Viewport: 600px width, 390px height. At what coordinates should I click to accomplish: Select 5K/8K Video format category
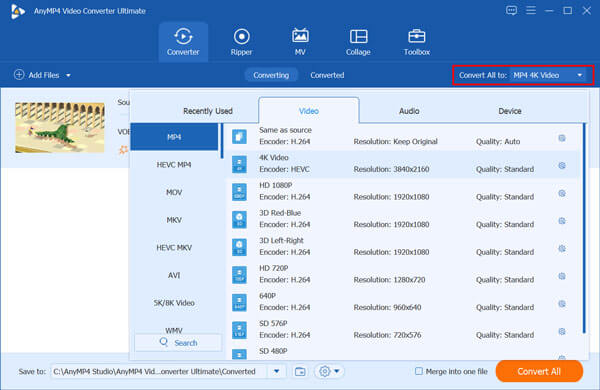click(174, 303)
